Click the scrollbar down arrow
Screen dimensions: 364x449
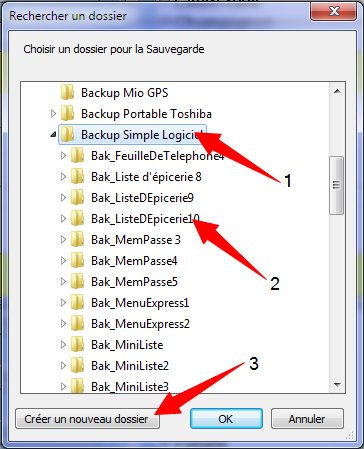tap(337, 385)
